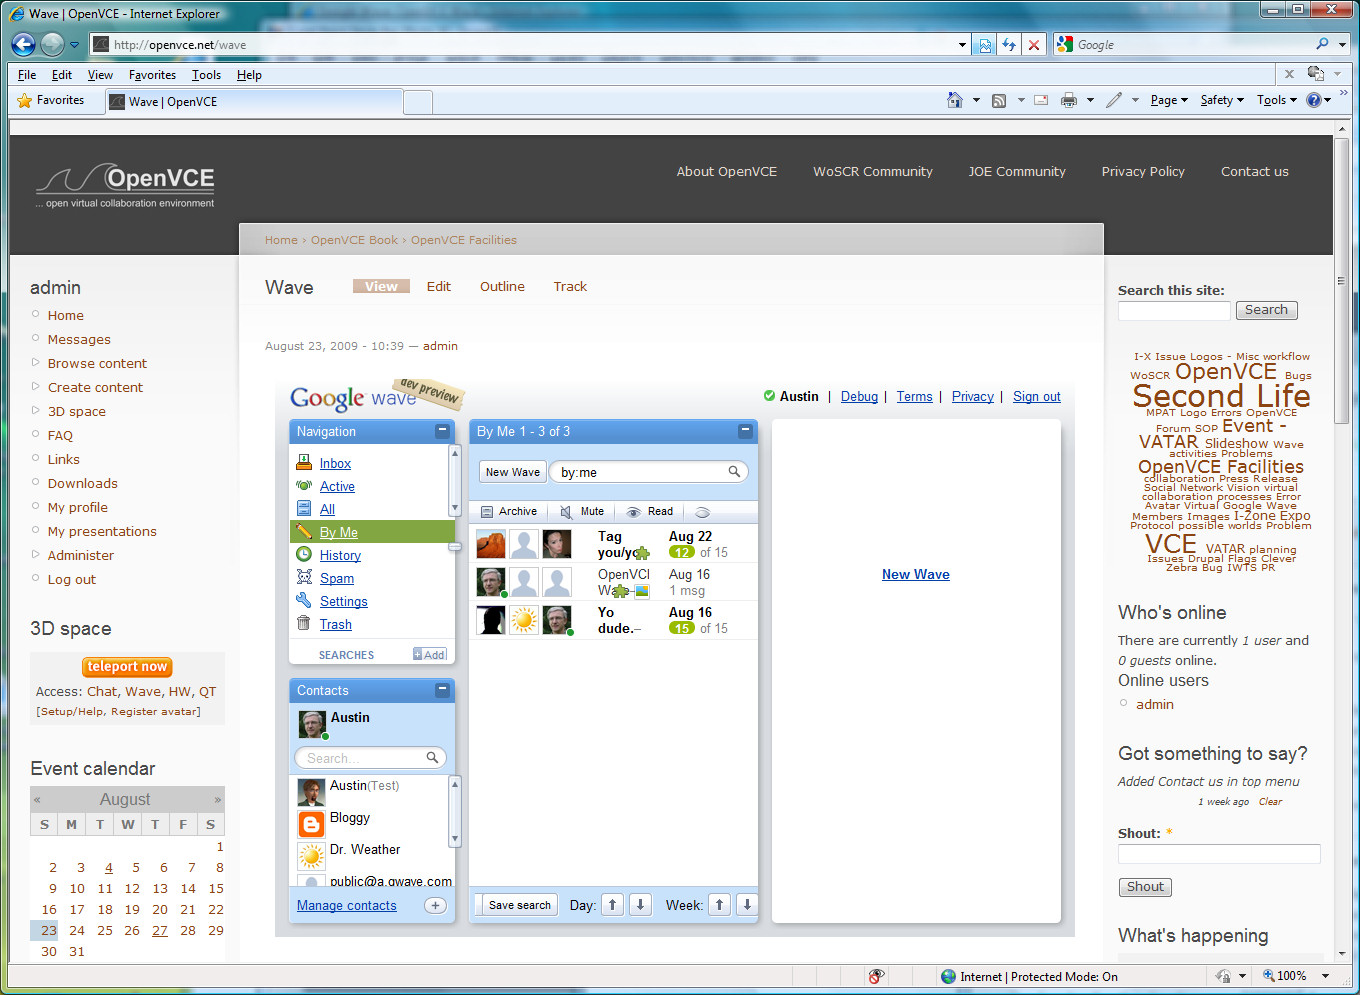This screenshot has height=995, width=1360.
Task: Click the Save search button
Action: 519,905
